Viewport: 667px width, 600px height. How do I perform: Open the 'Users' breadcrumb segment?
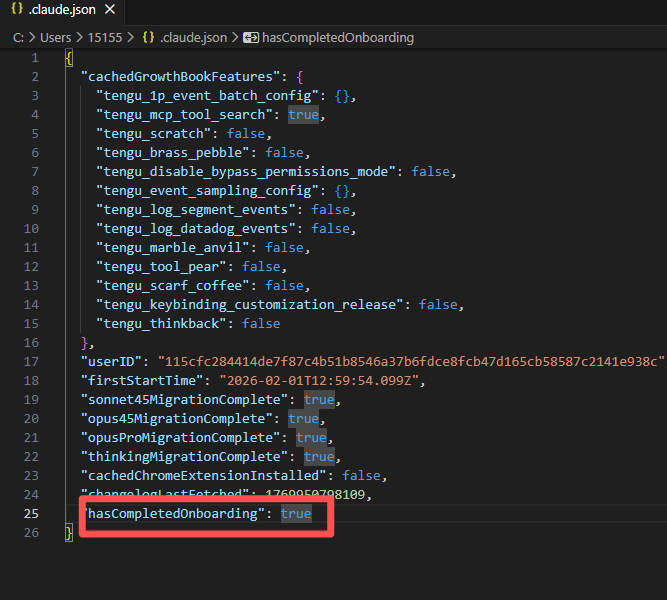click(57, 38)
